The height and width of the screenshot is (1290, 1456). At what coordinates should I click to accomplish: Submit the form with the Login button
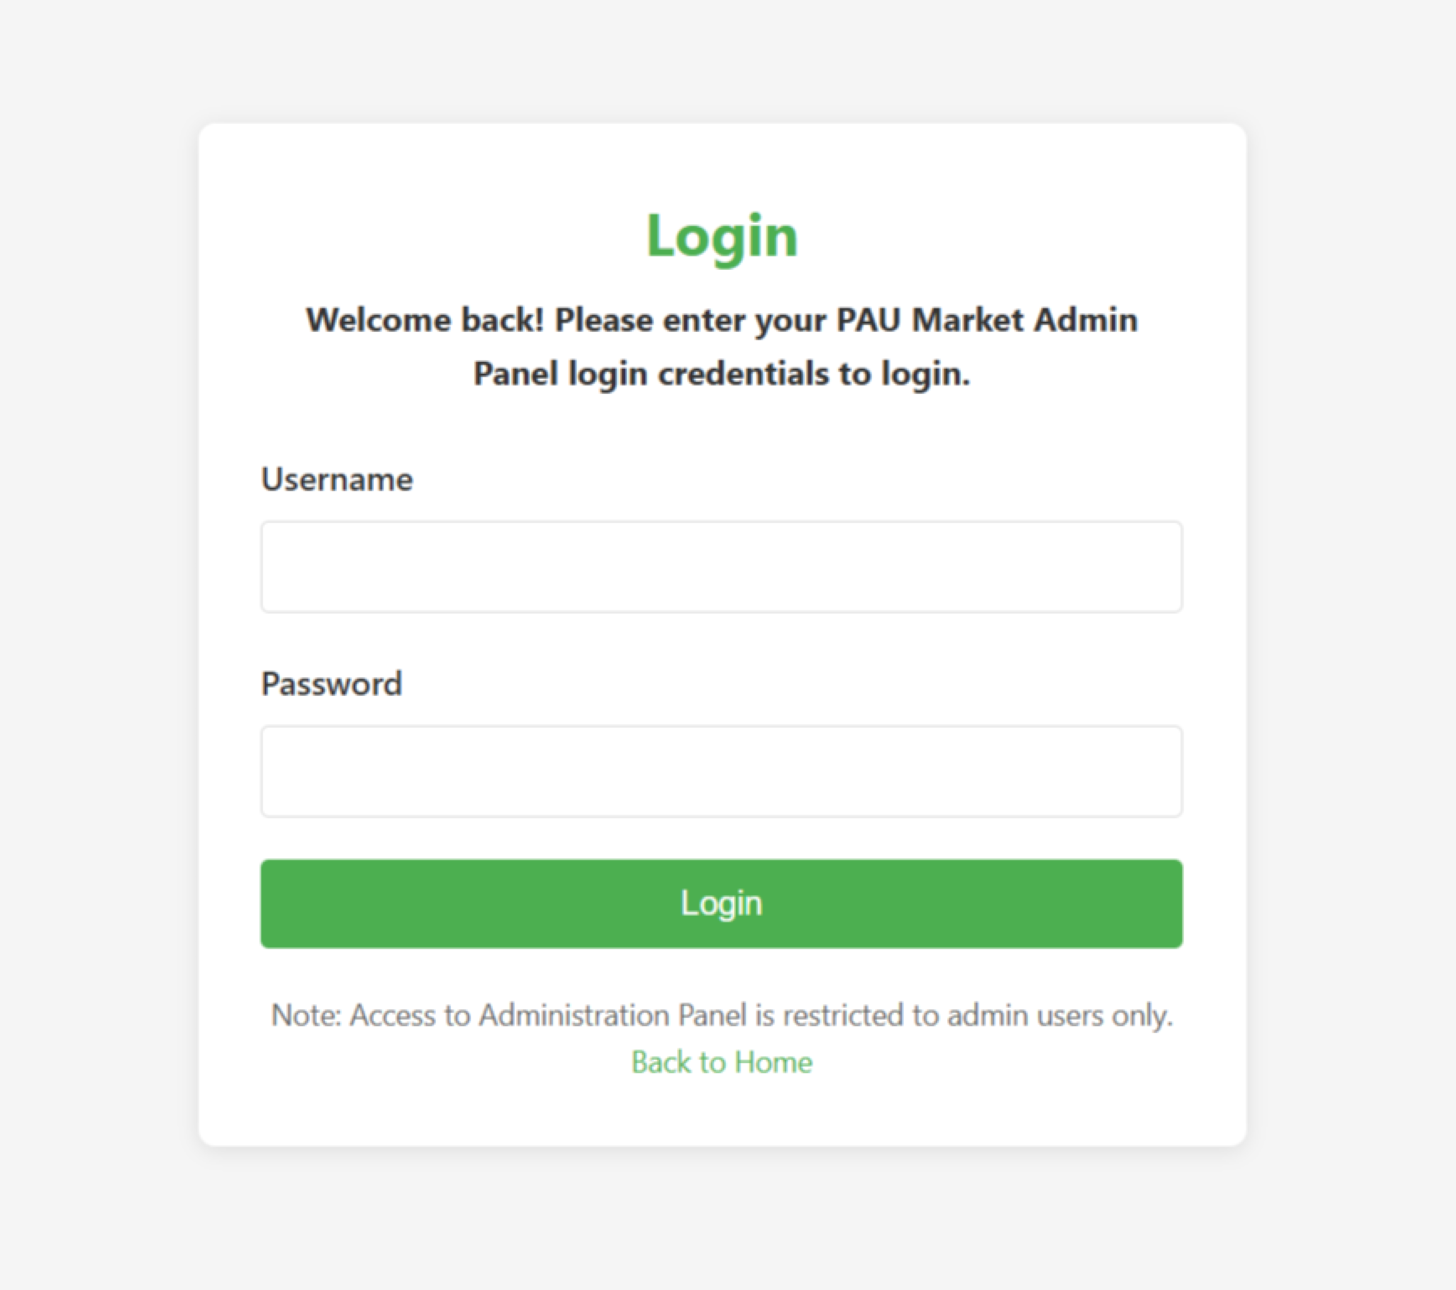point(721,903)
